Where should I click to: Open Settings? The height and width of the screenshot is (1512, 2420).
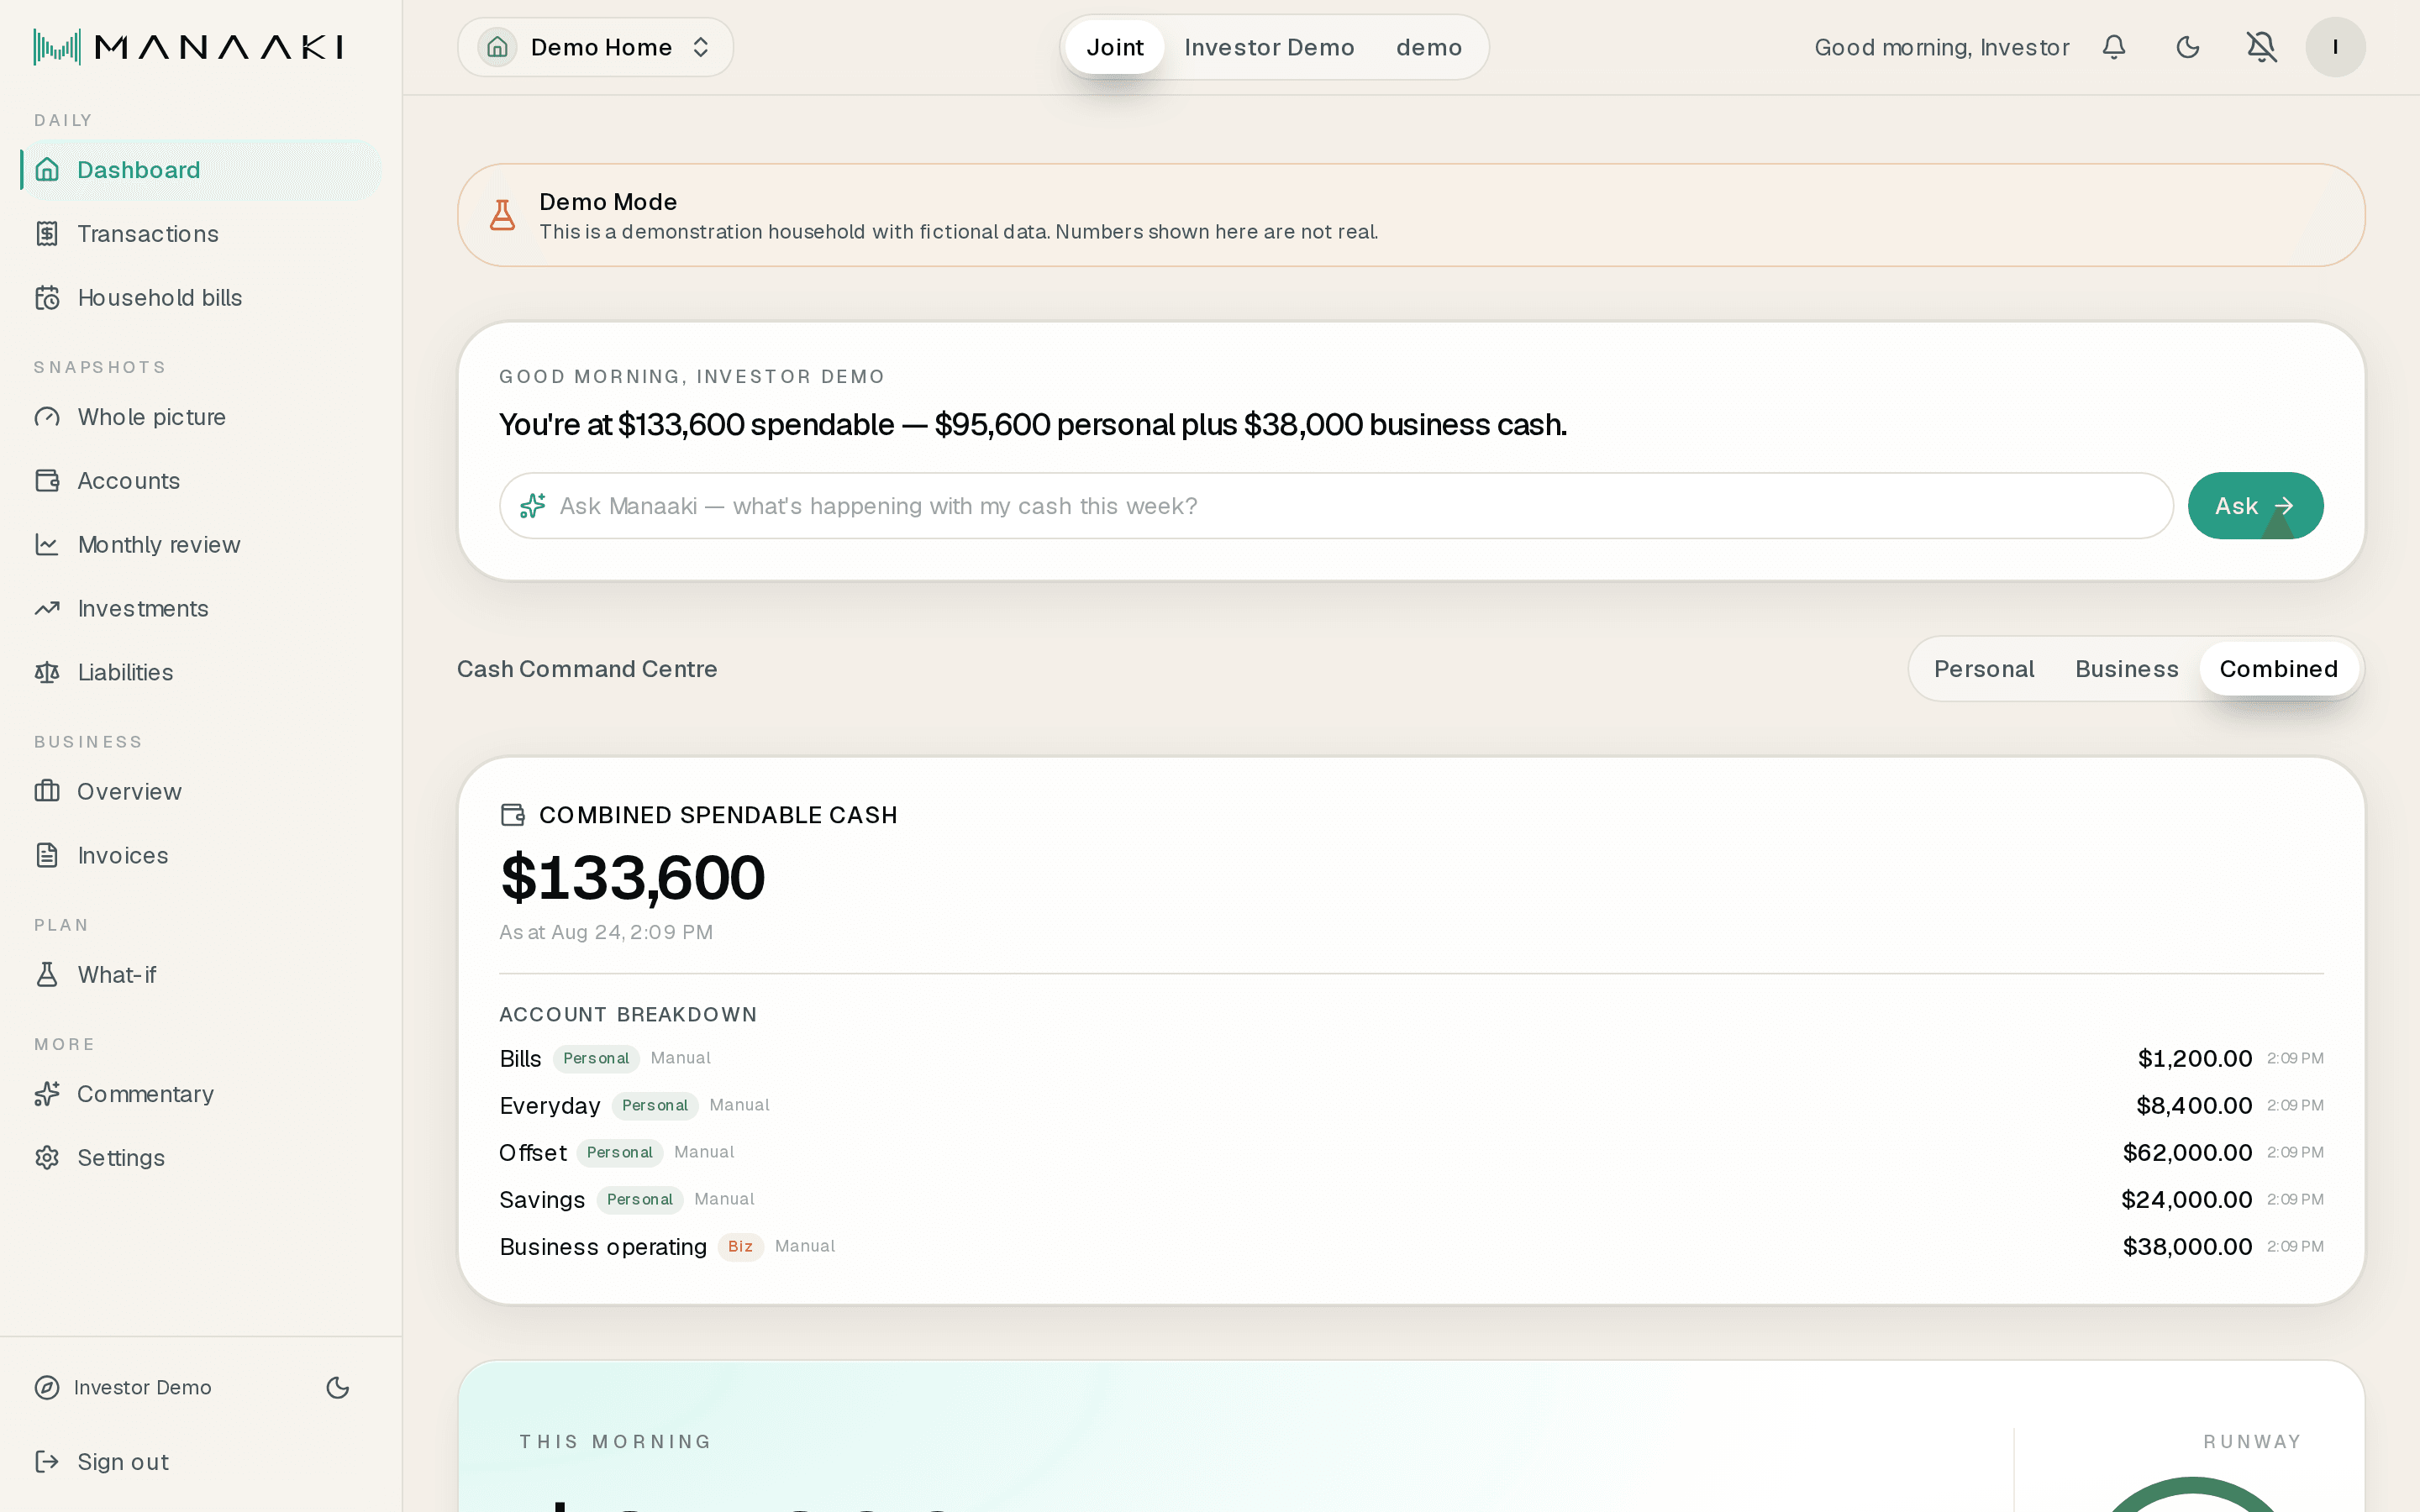click(200, 1158)
